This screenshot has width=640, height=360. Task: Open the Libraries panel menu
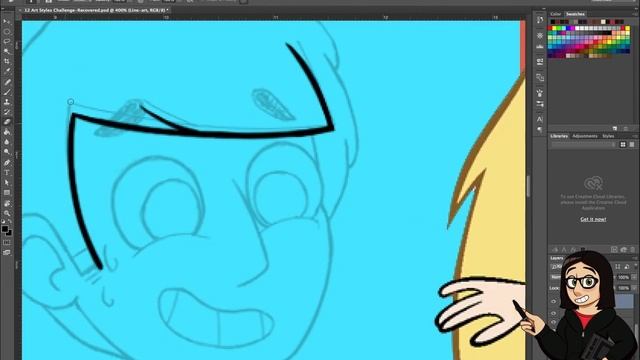pyautogui.click(x=635, y=136)
